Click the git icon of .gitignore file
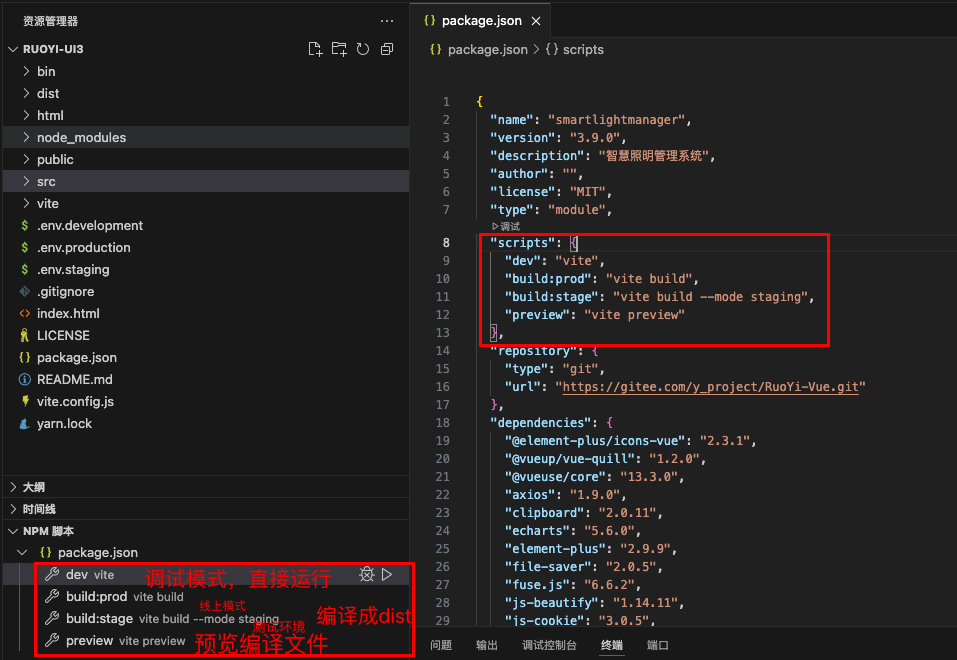 click(x=24, y=291)
